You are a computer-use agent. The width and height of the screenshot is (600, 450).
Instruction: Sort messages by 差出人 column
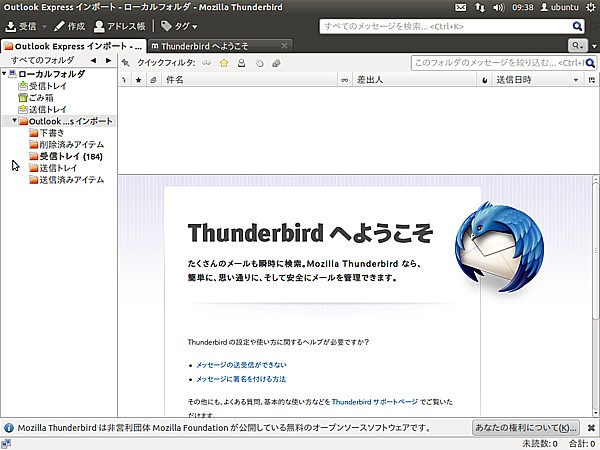pyautogui.click(x=415, y=80)
